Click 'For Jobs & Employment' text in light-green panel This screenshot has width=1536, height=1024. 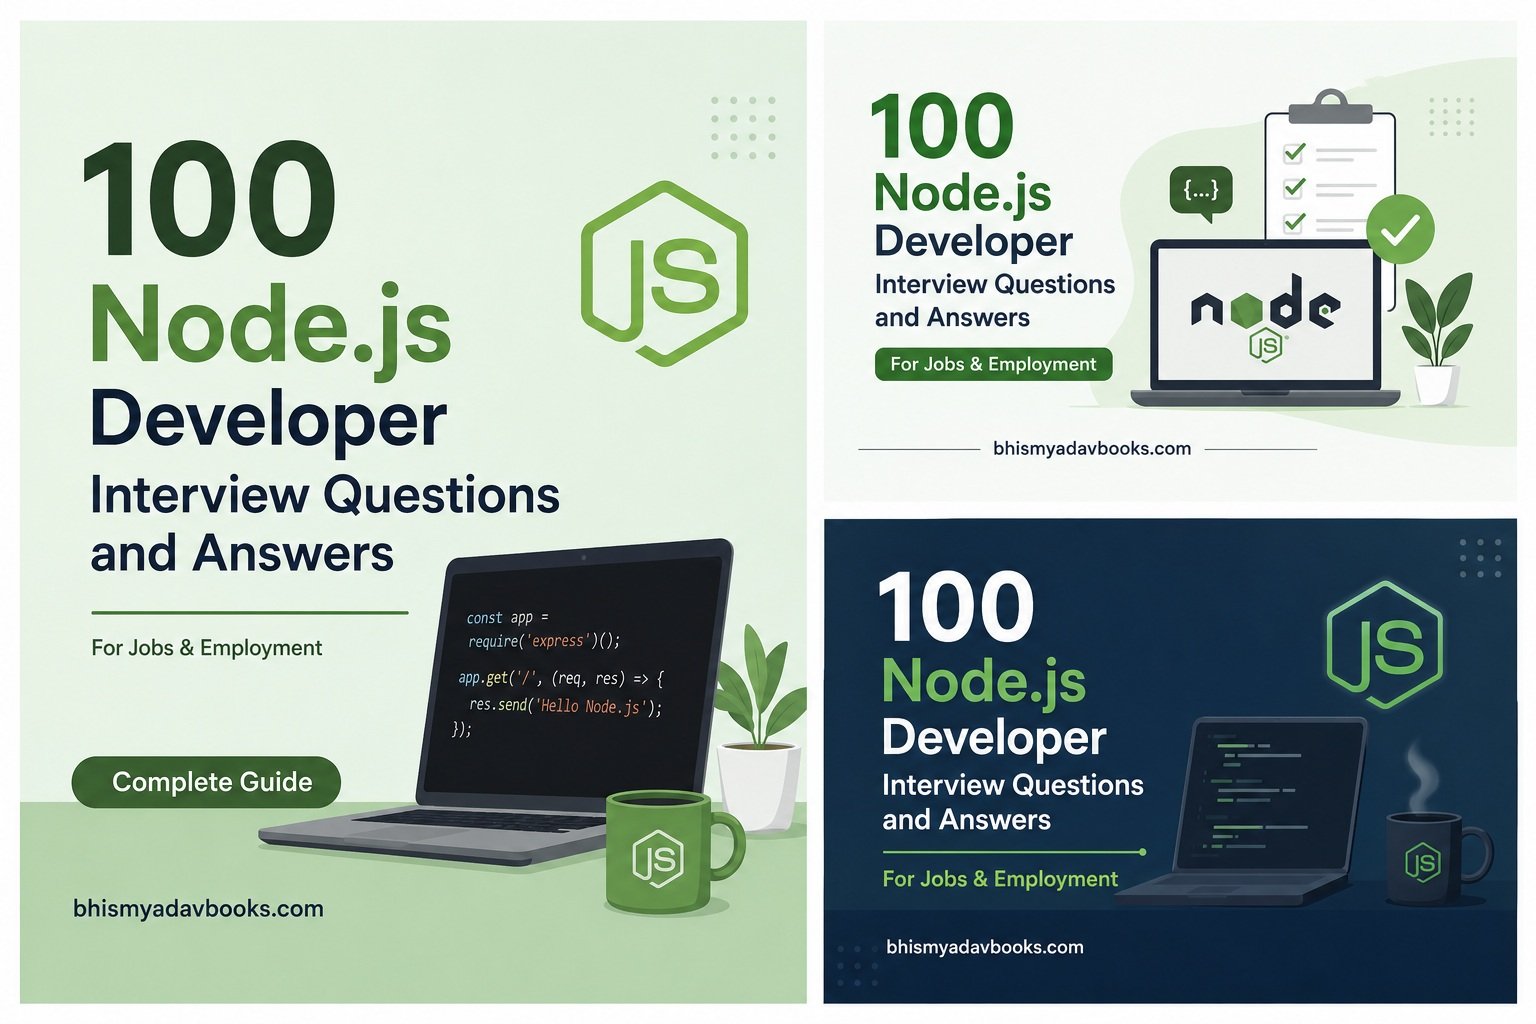point(206,648)
